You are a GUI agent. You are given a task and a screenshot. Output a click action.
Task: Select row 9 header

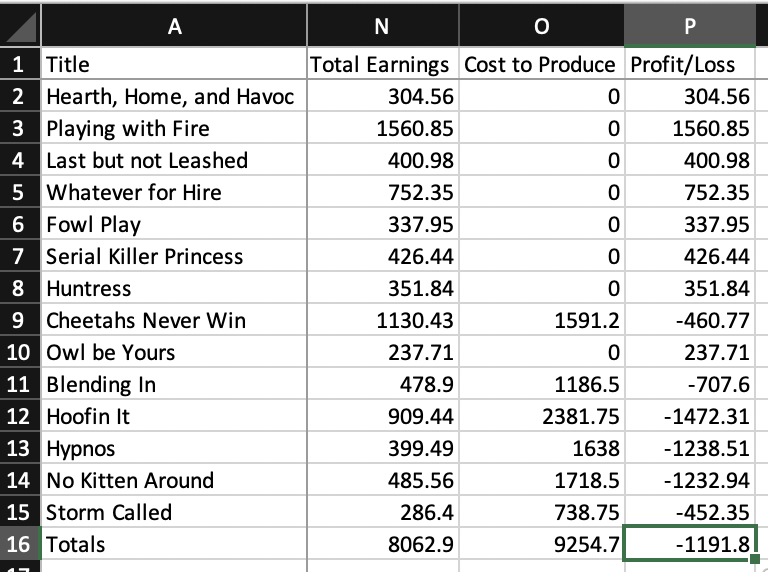(x=20, y=320)
